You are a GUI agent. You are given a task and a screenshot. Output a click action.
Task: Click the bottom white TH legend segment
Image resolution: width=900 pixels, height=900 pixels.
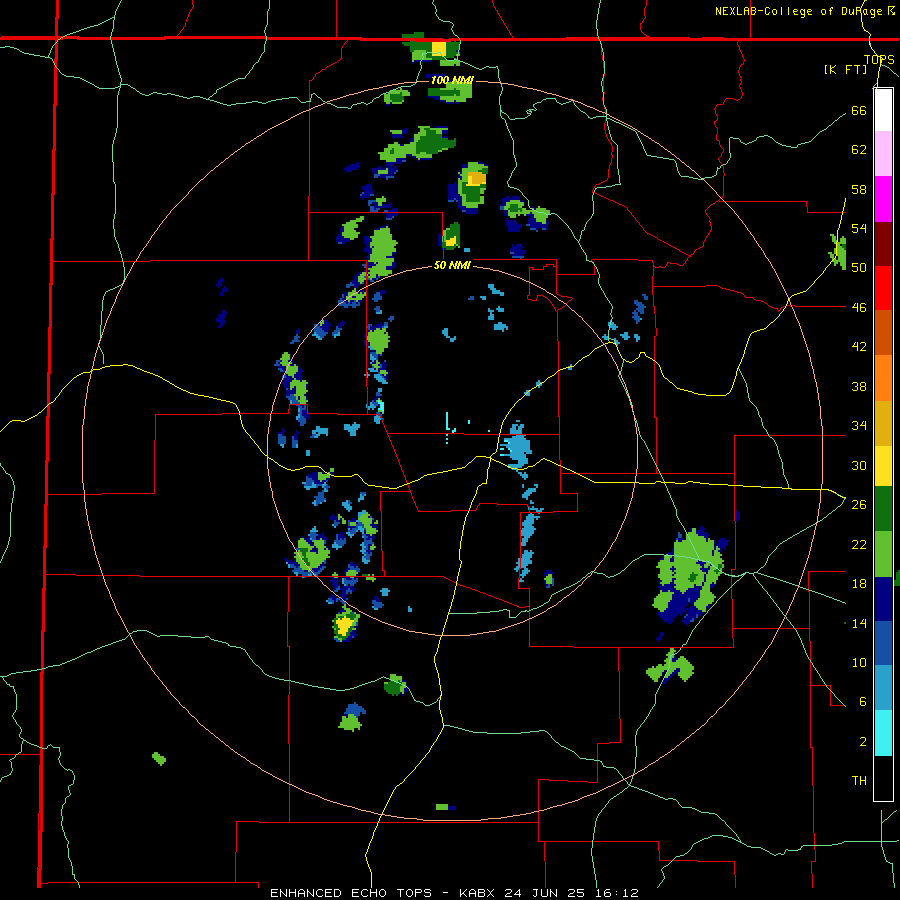coord(883,777)
